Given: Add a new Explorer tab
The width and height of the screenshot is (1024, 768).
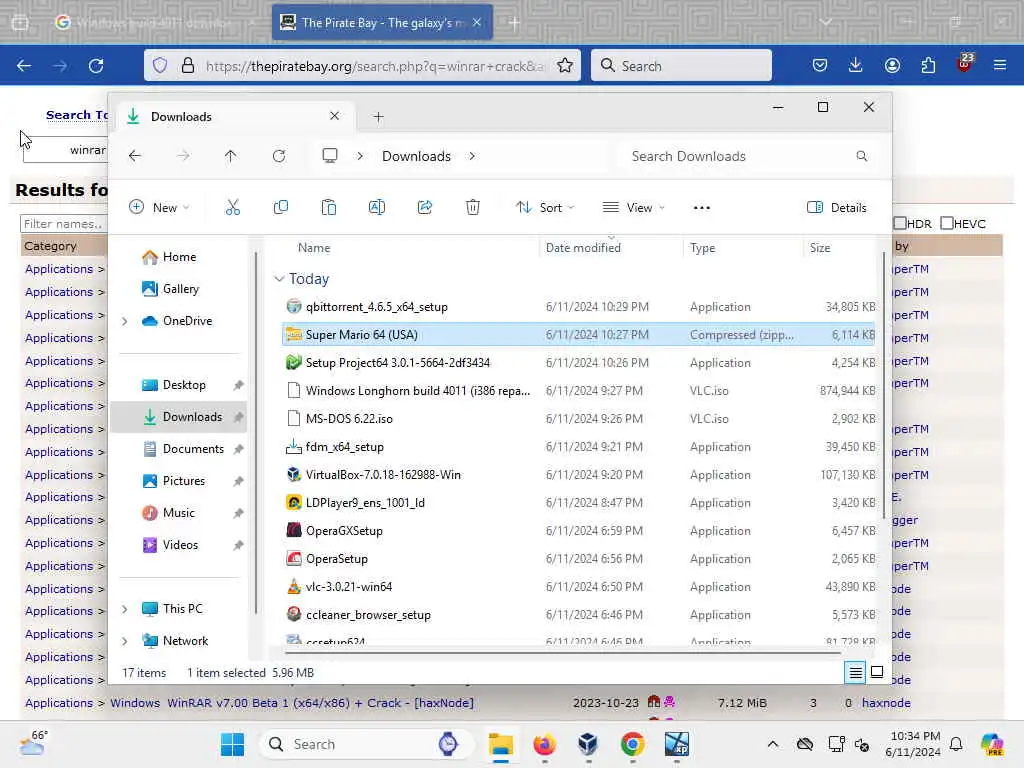Looking at the screenshot, I should [378, 117].
